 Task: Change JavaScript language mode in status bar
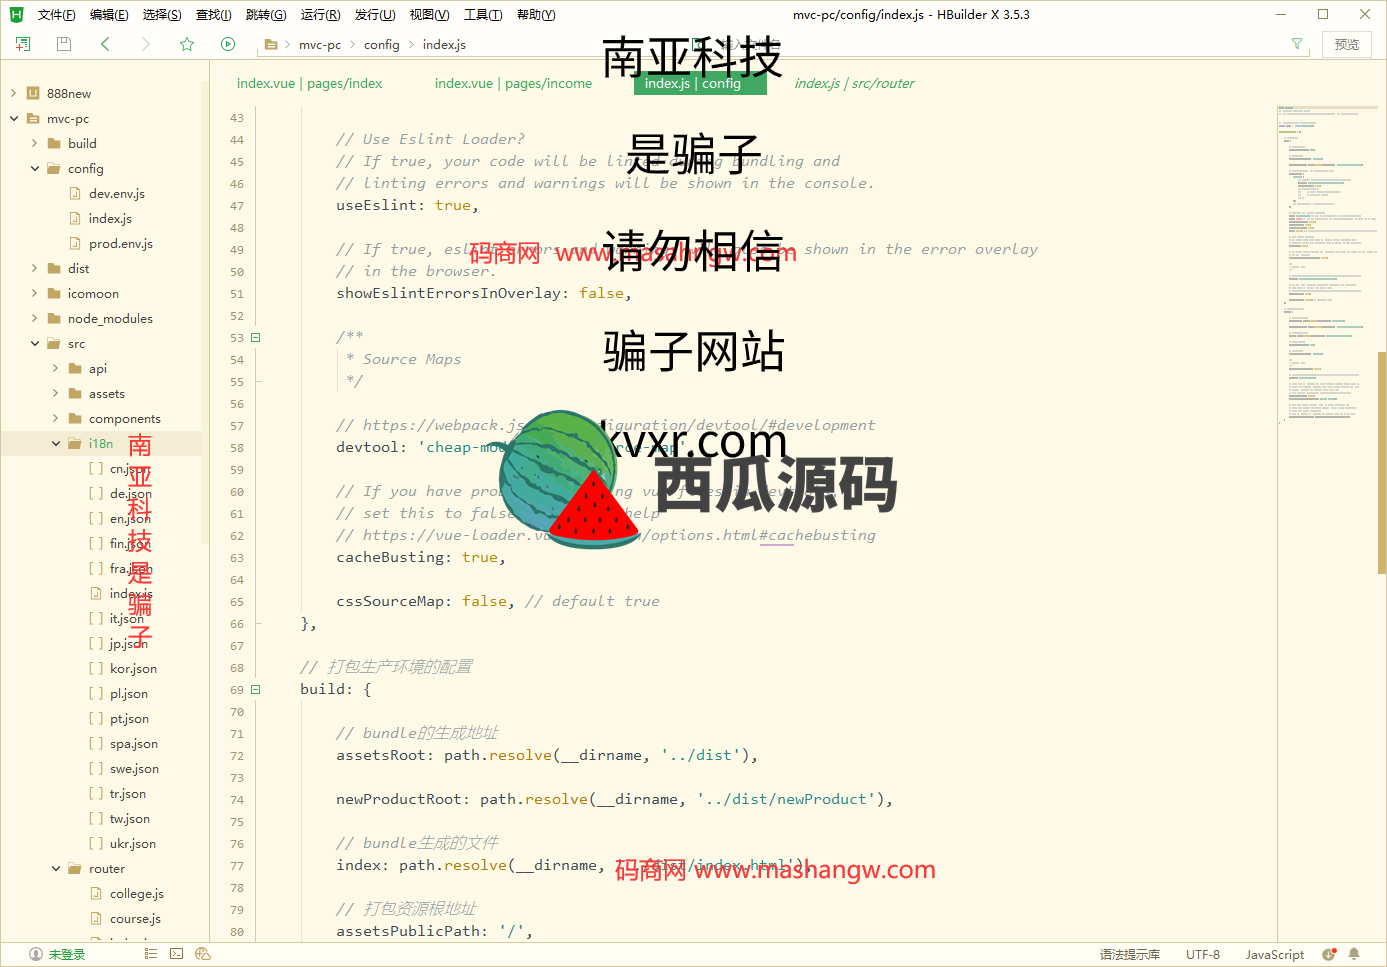1275,954
